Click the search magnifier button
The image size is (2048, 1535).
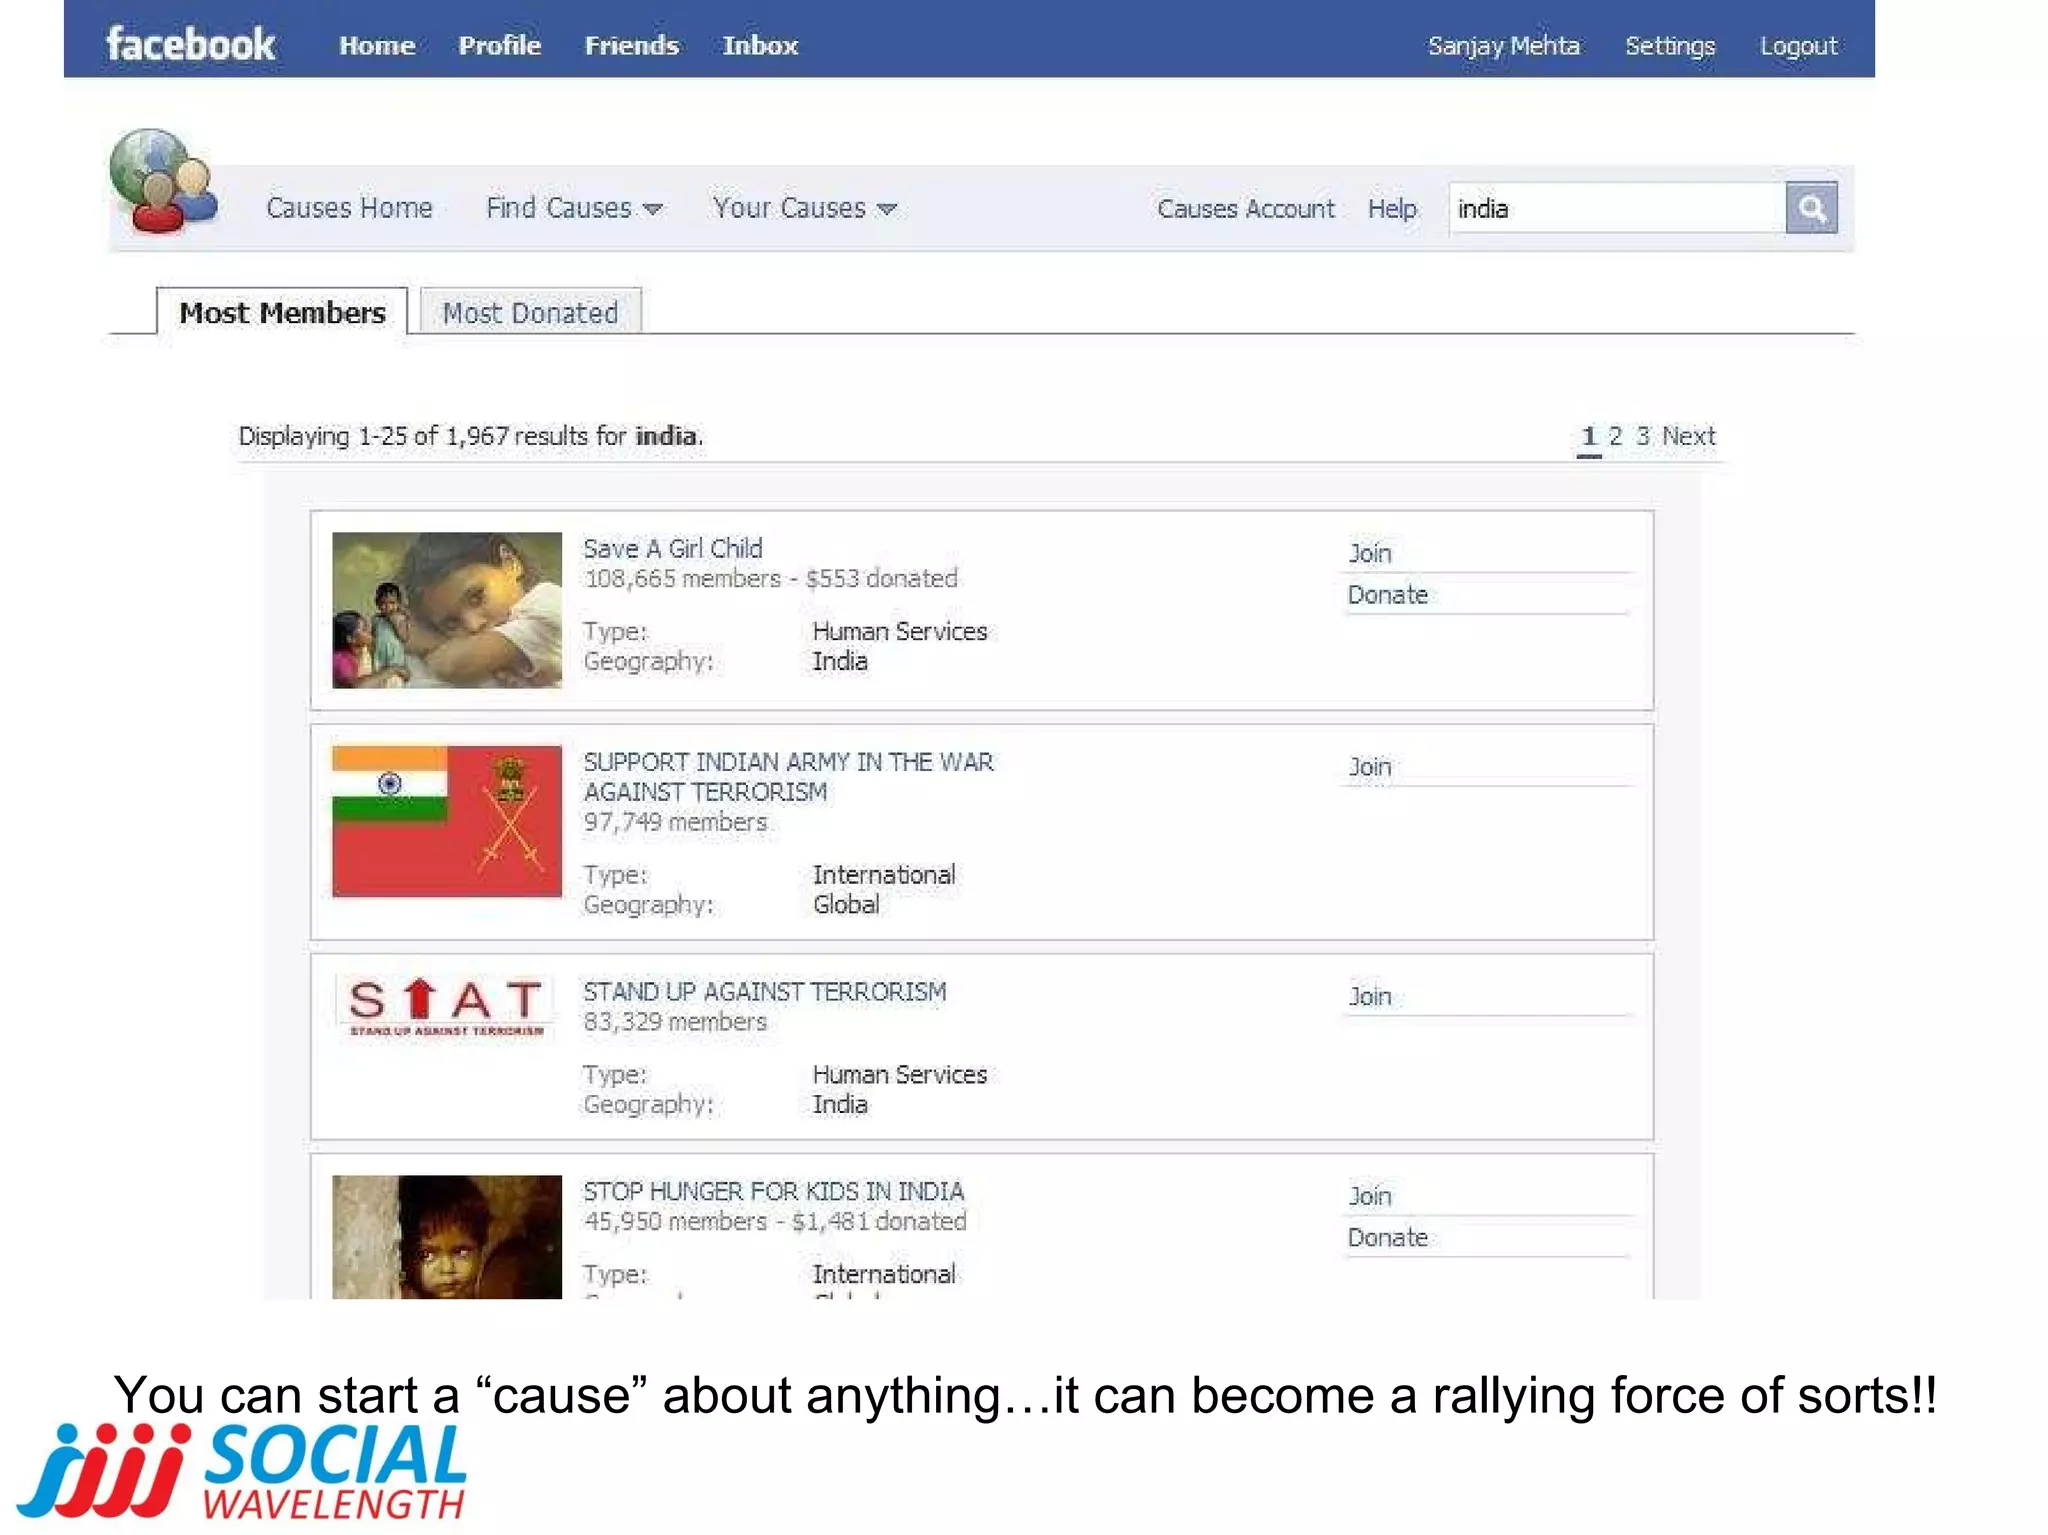coord(1811,208)
